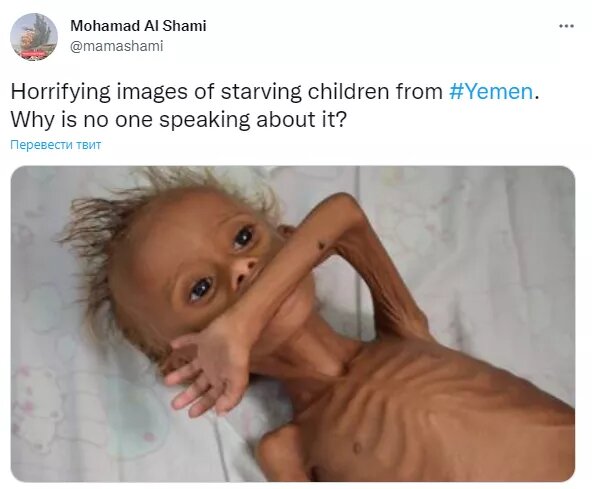Select the @mamashami handle
This screenshot has width=592, height=489.
click(x=117, y=46)
